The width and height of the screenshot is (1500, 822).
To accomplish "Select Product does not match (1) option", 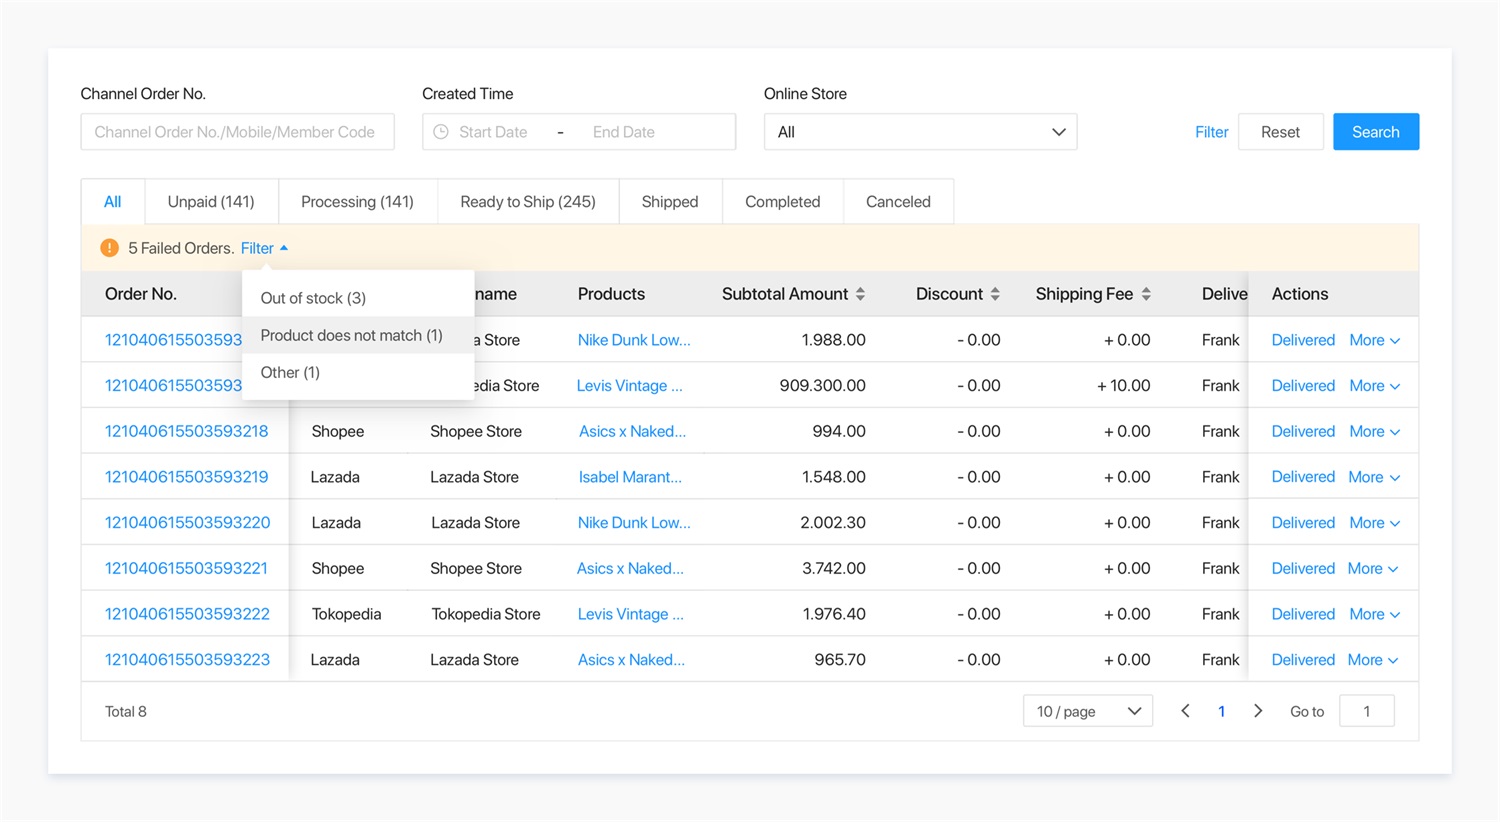I will click(358, 335).
